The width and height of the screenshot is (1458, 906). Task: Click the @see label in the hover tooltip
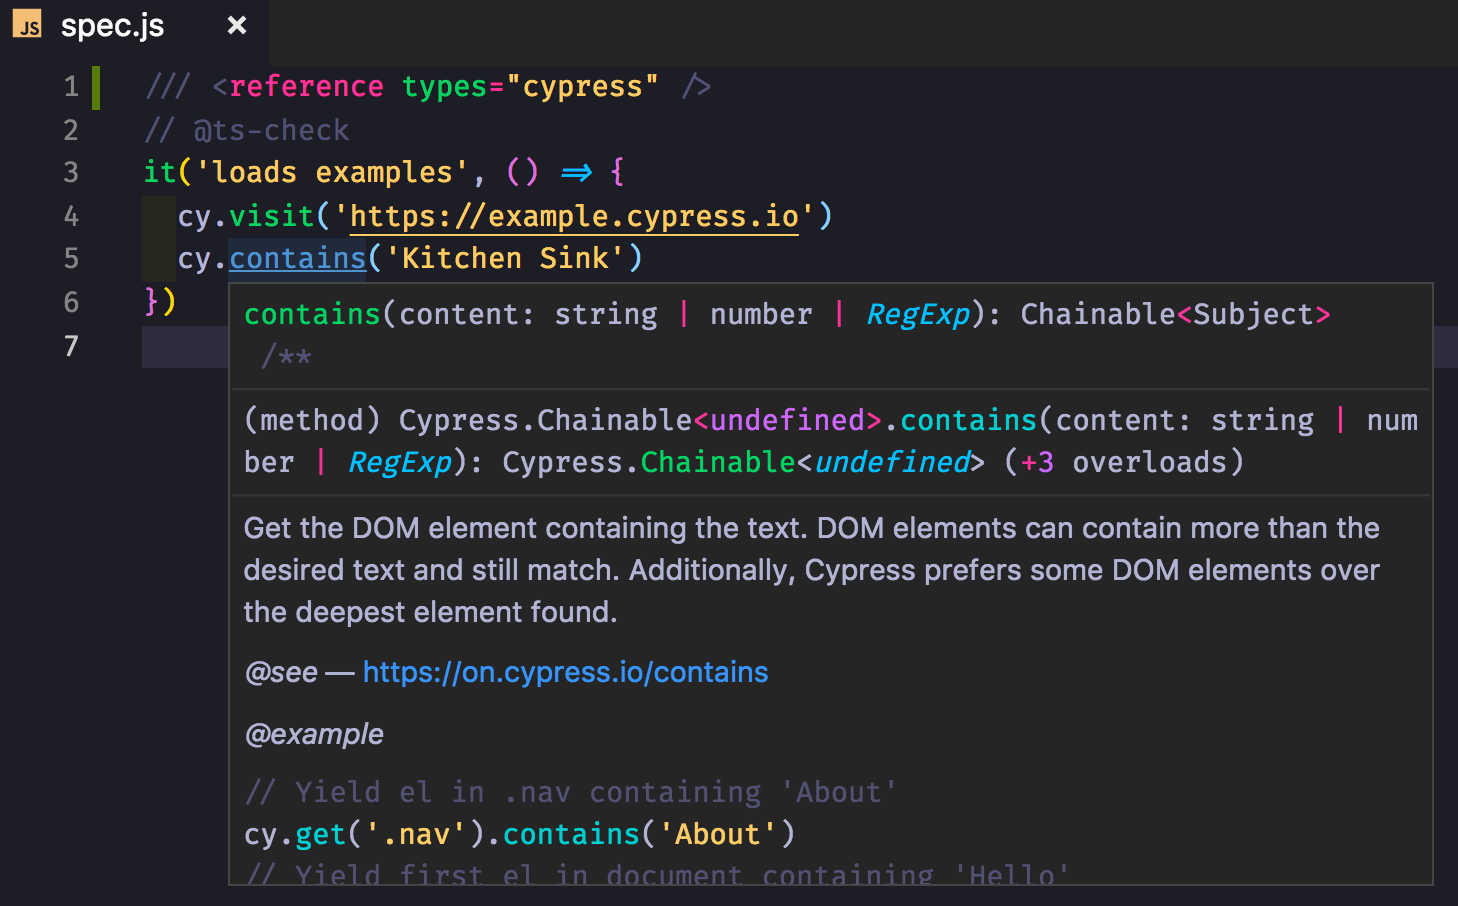click(x=281, y=672)
